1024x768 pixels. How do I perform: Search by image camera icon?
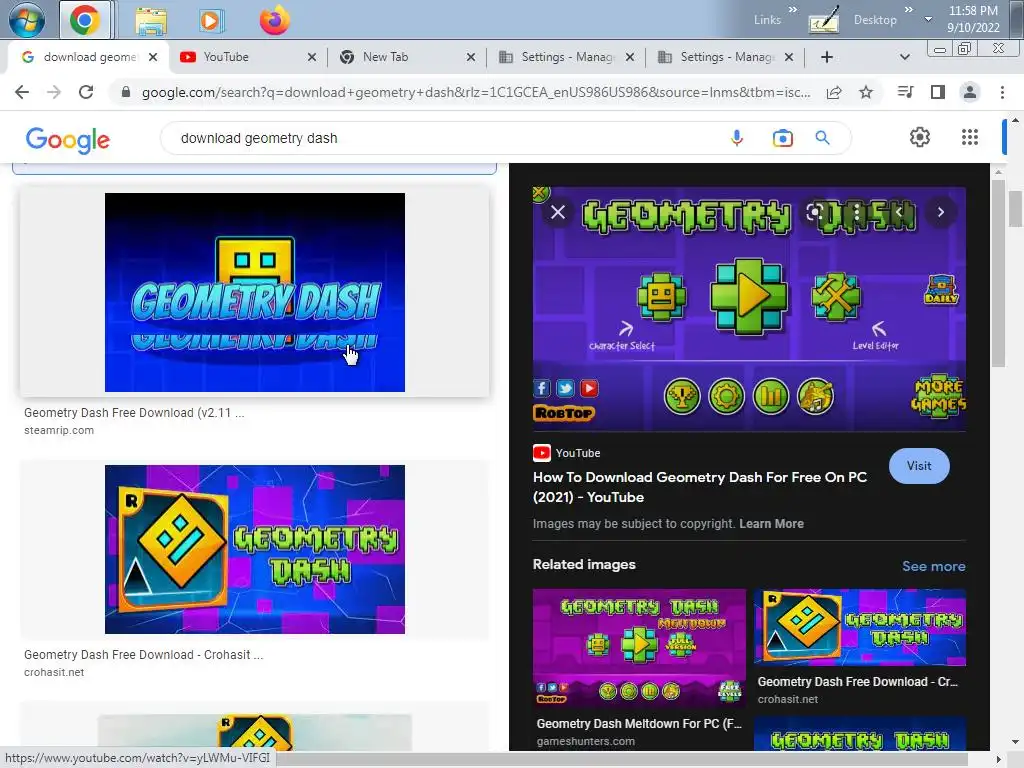pos(782,138)
